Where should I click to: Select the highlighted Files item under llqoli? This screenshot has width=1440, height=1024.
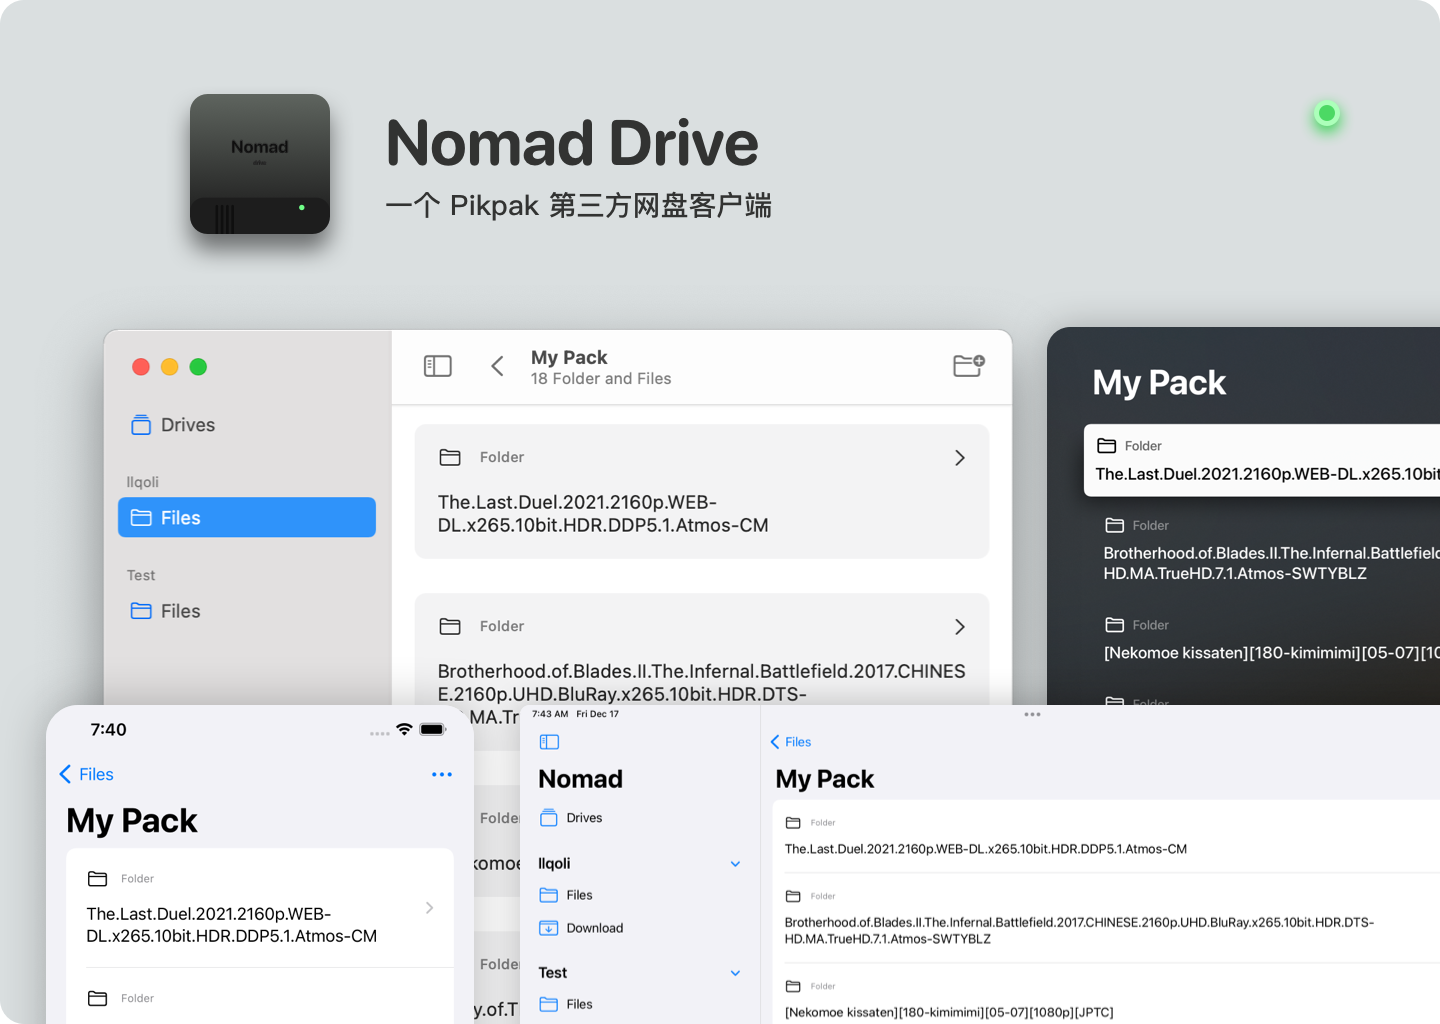[247, 517]
